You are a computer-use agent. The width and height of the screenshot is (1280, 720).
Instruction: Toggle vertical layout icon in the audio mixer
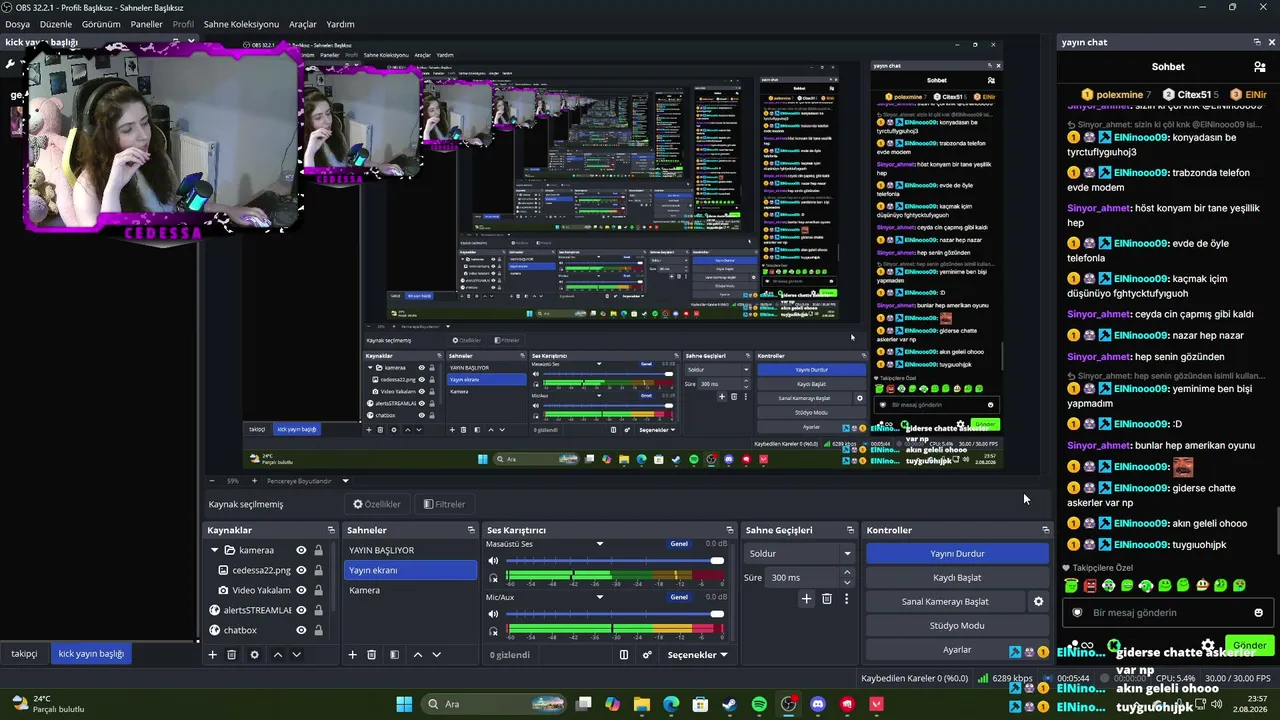624,655
